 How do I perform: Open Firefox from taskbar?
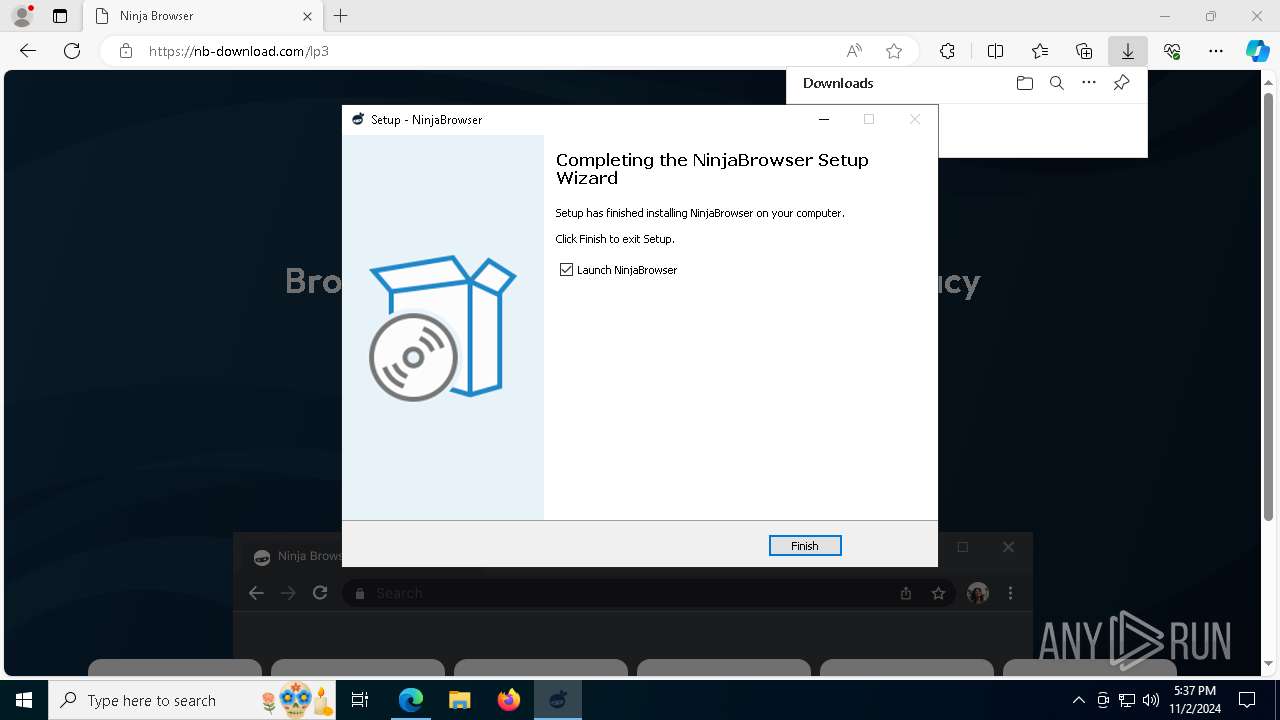pyautogui.click(x=508, y=700)
